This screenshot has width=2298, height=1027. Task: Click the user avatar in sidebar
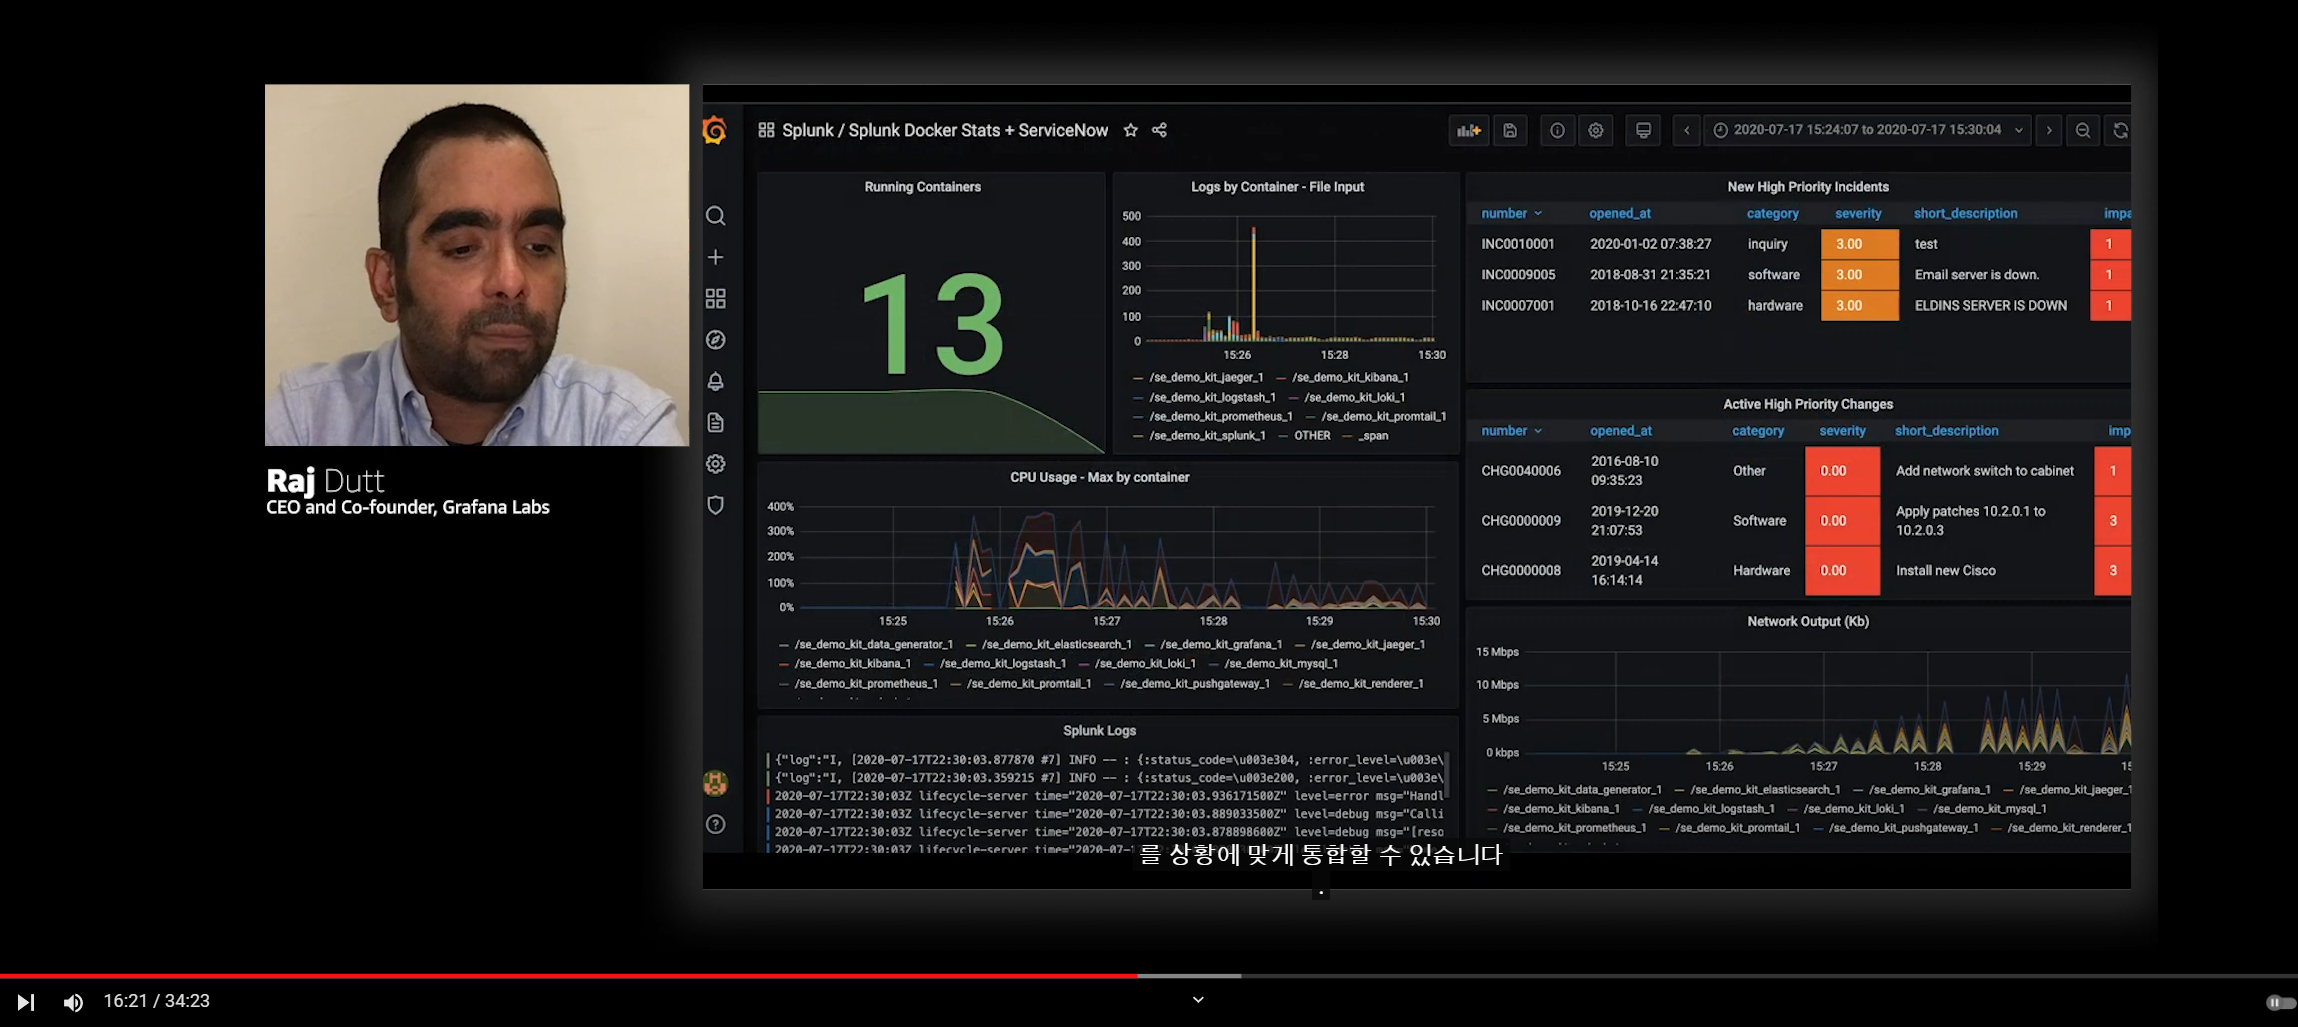tap(715, 783)
